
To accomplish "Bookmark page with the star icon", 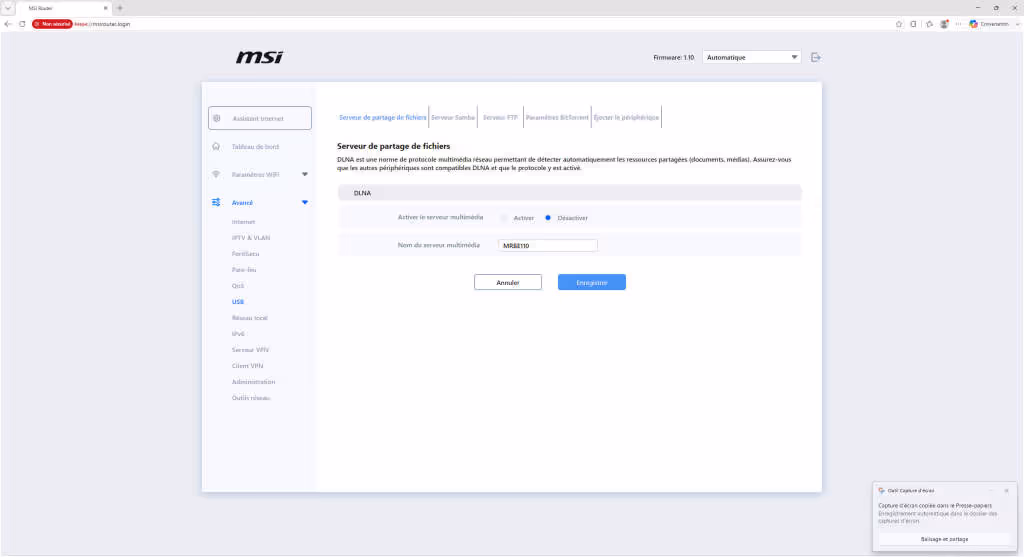I will coord(899,24).
